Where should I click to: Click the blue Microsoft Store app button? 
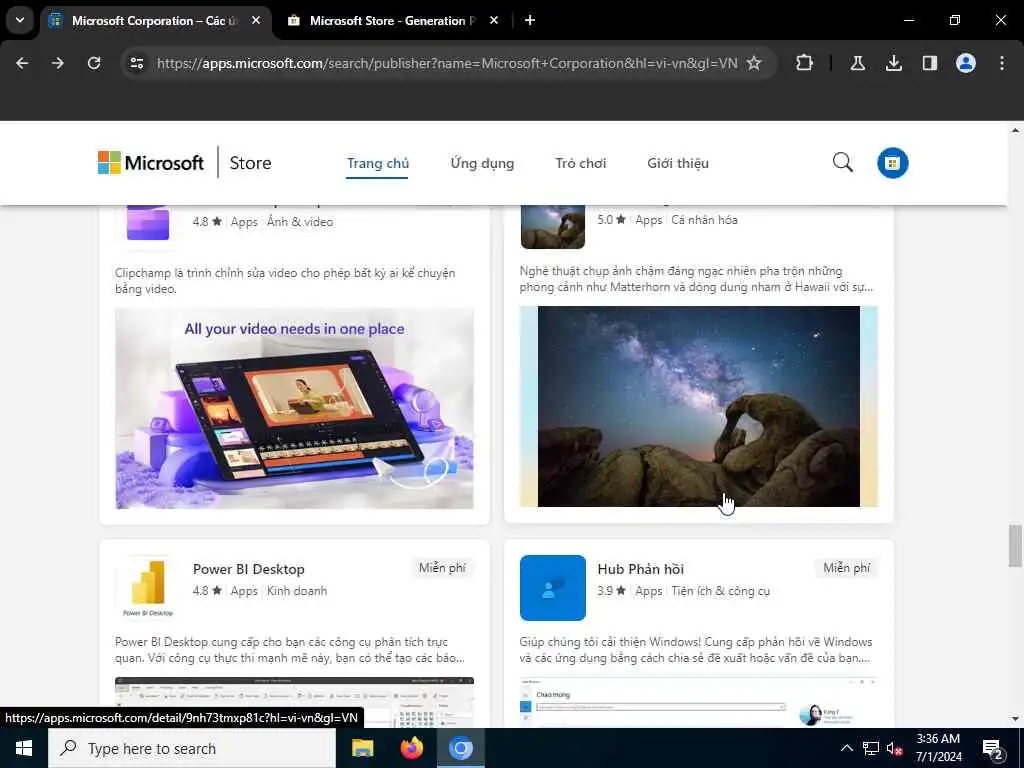pyautogui.click(x=892, y=163)
